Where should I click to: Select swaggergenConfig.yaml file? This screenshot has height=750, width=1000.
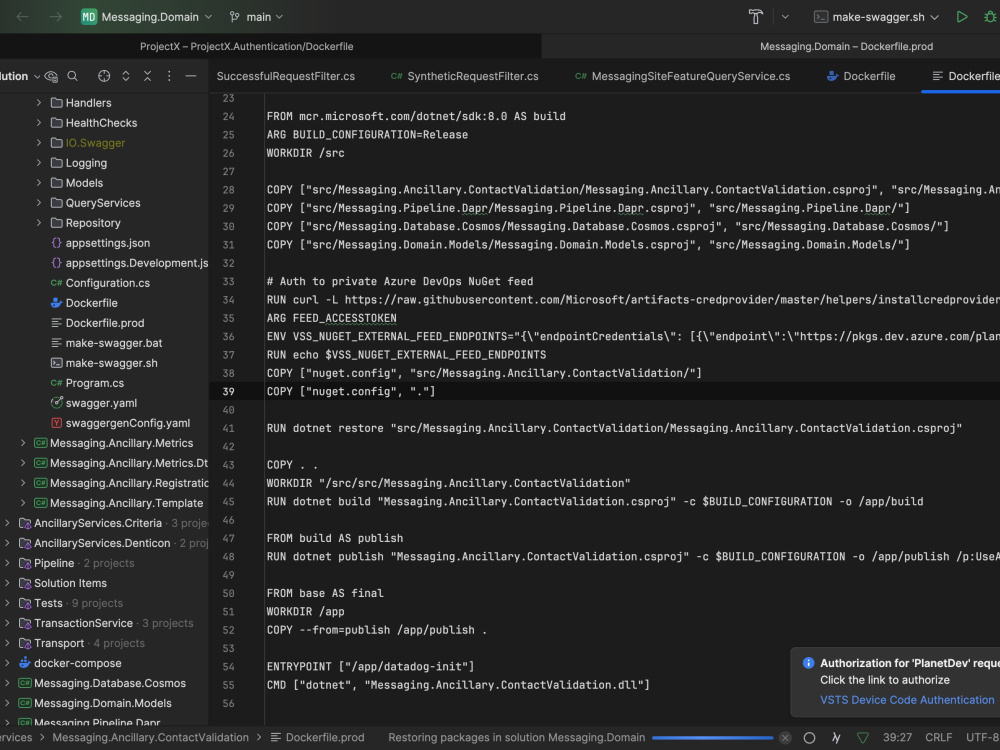coord(121,423)
